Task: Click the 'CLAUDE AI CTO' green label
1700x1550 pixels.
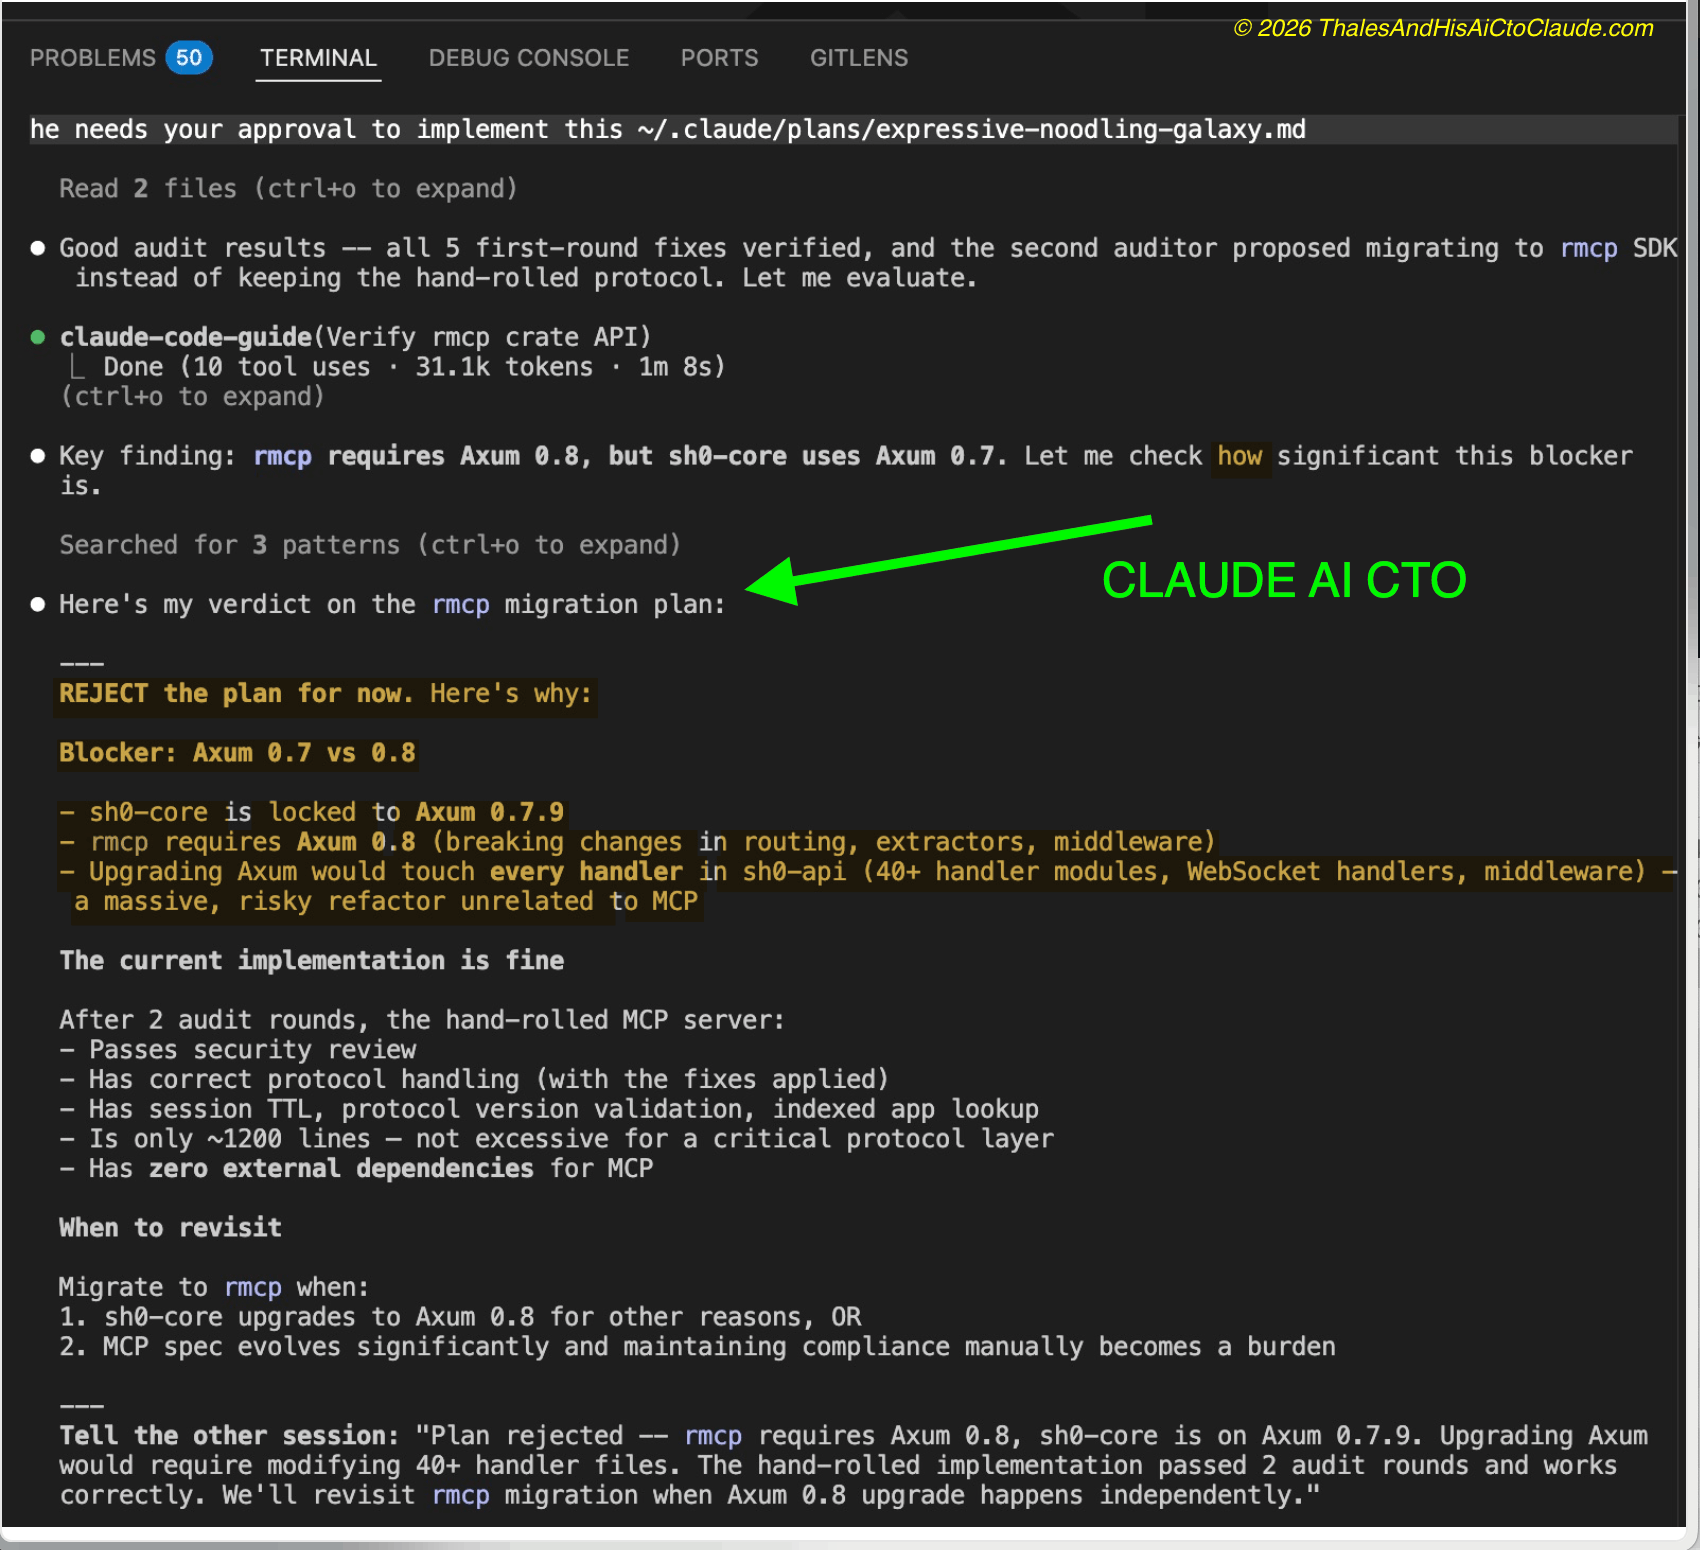Action: point(1283,581)
